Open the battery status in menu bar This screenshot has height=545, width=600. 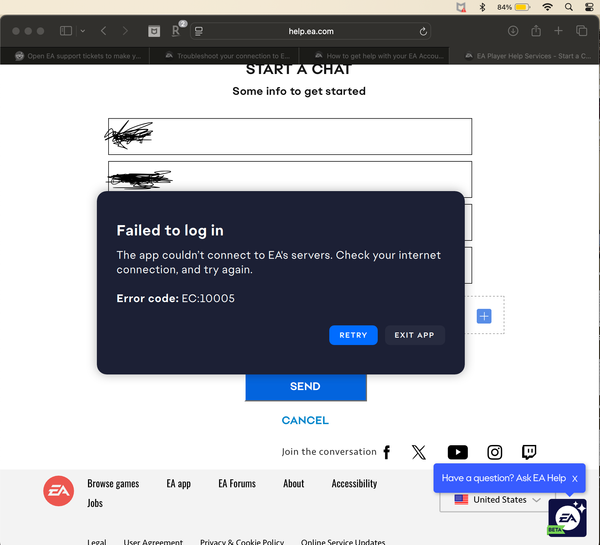(514, 7)
